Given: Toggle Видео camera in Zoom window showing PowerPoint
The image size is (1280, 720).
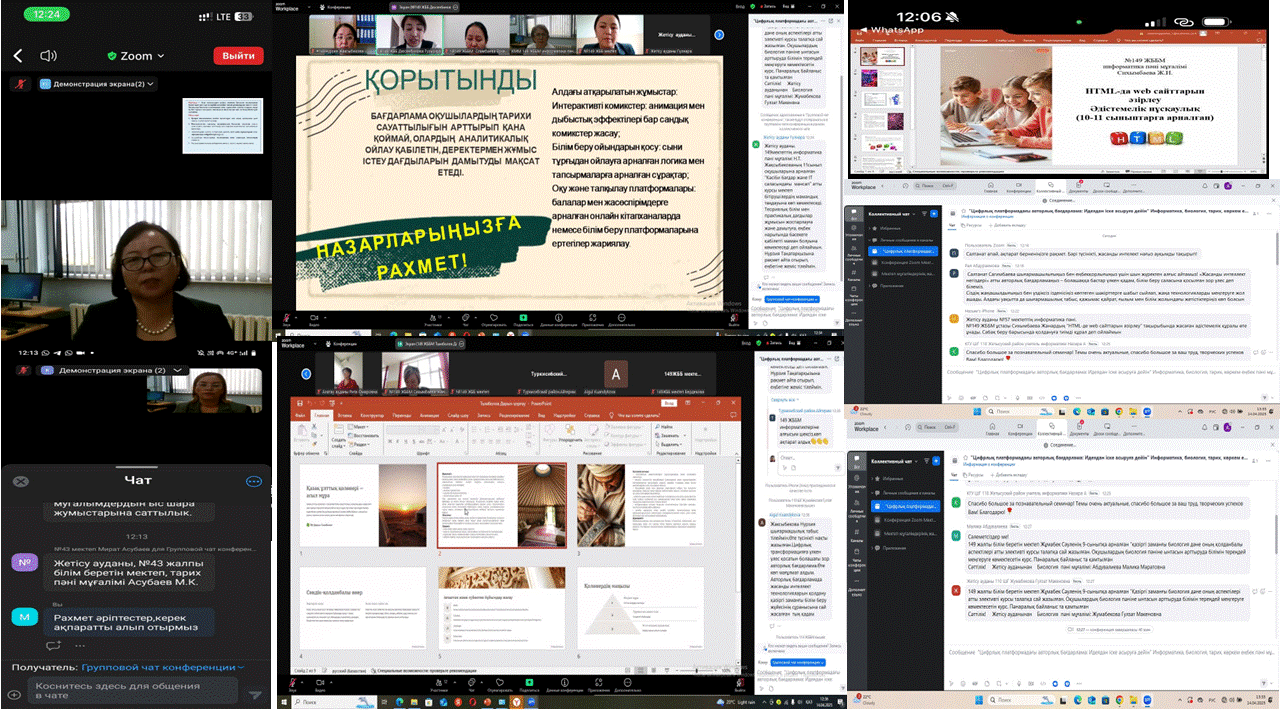Looking at the screenshot, I should (319, 681).
